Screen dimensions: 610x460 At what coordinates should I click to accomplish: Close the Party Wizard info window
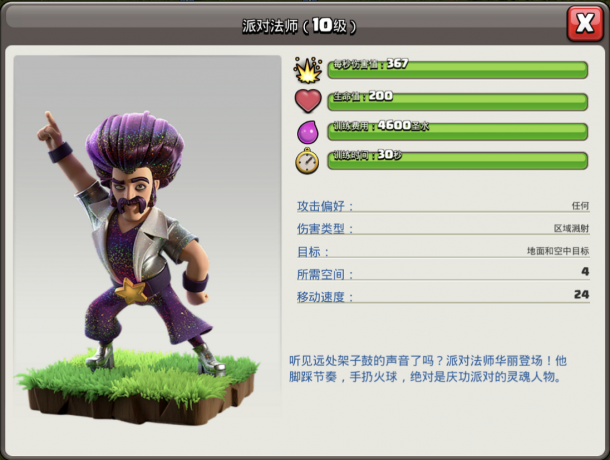pos(585,24)
